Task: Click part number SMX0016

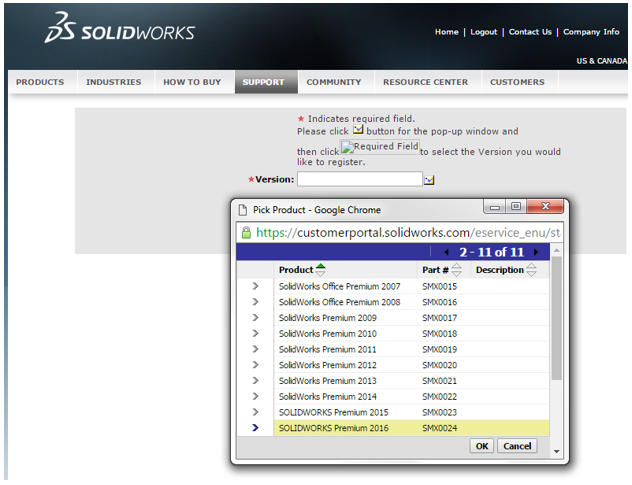Action: coord(439,302)
